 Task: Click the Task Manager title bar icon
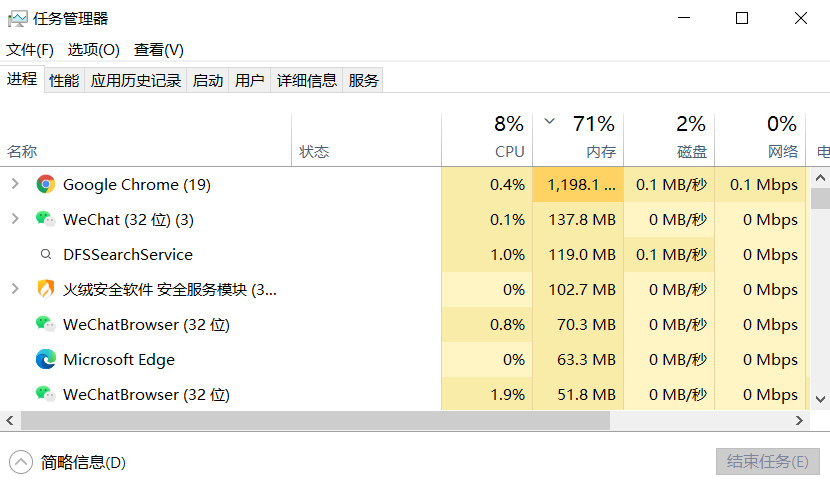coord(17,18)
